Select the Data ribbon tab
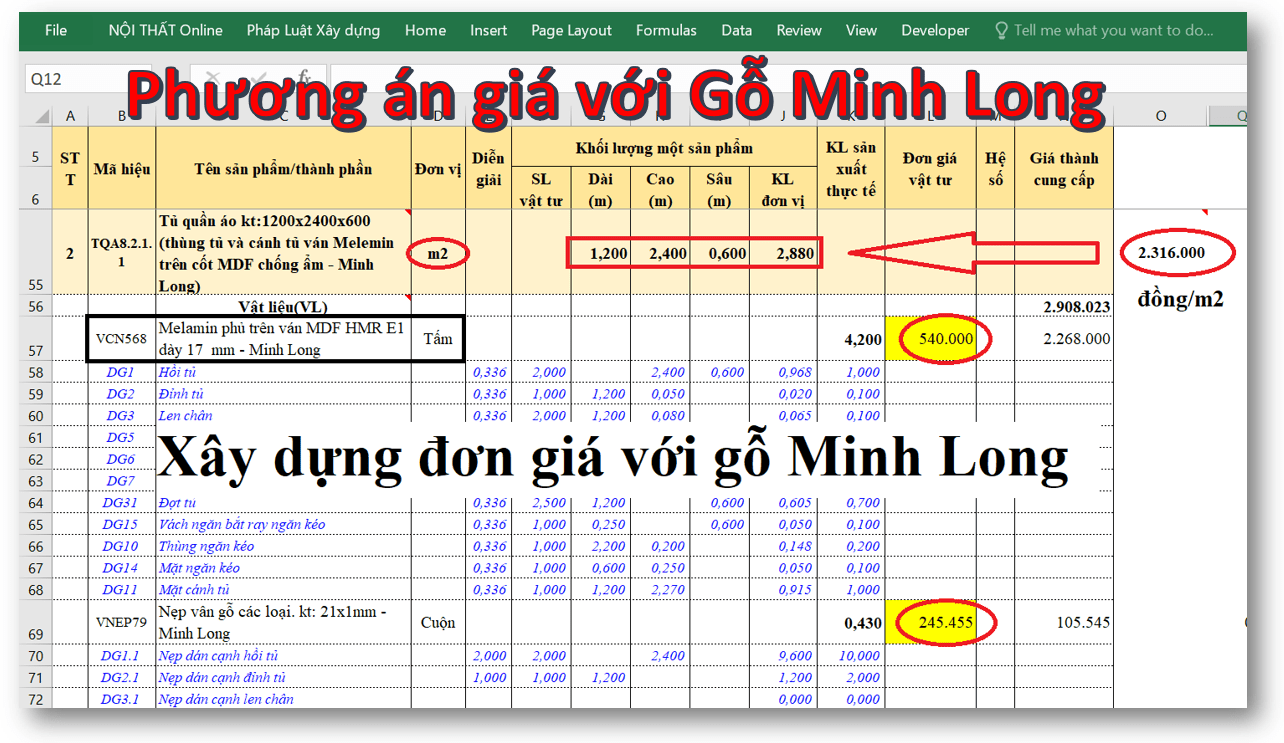1284x743 pixels. click(x=736, y=30)
